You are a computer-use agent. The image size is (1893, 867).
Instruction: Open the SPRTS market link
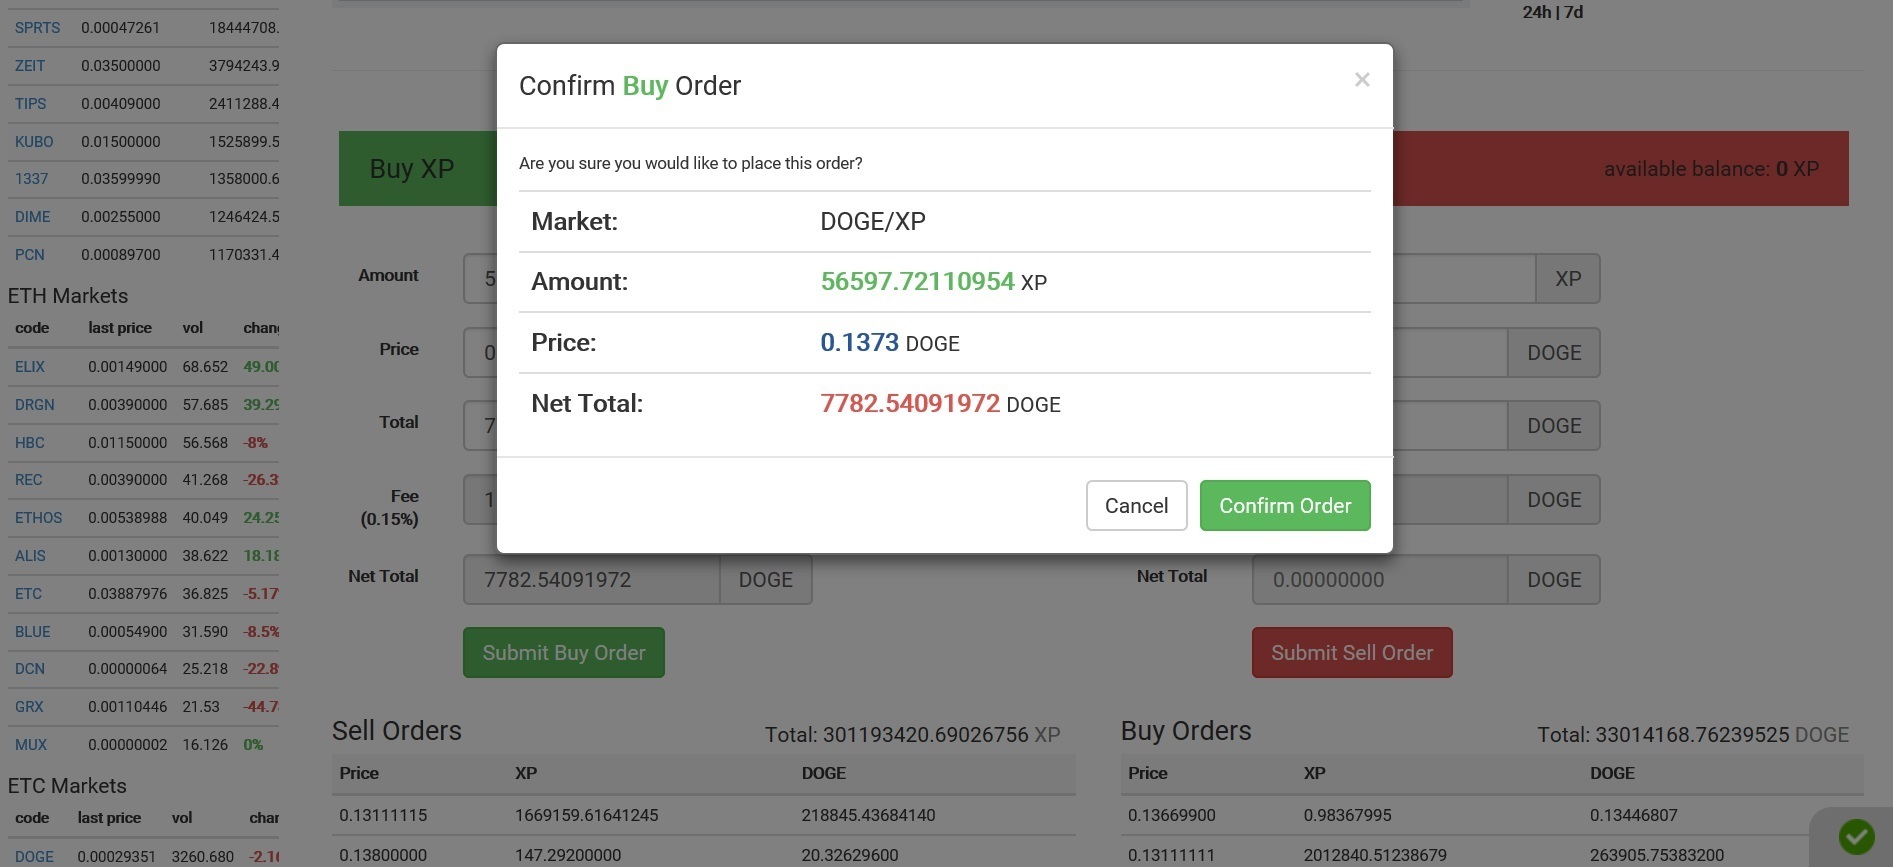37,28
